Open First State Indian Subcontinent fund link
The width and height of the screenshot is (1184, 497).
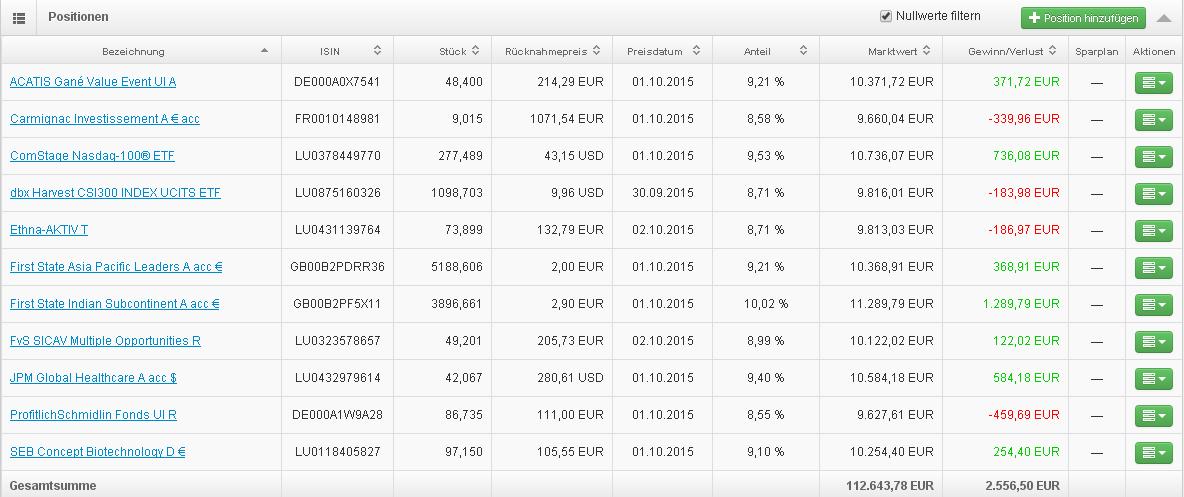tap(114, 304)
